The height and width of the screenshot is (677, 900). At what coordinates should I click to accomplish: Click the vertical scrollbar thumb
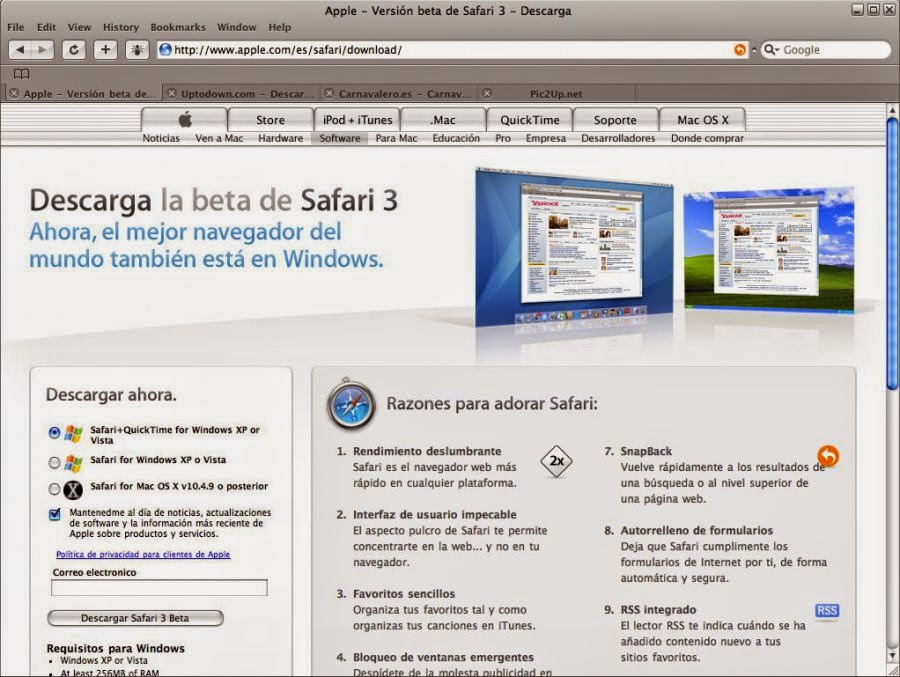coord(892,253)
